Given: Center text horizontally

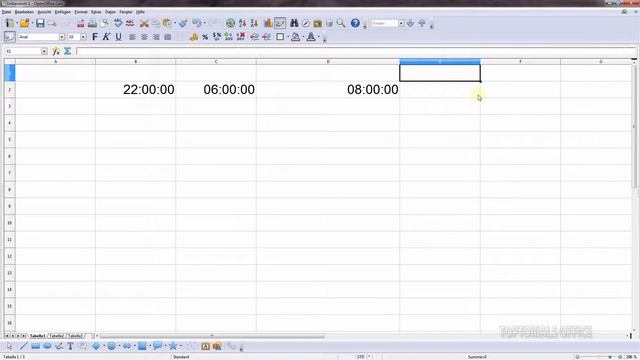Looking at the screenshot, I should pyautogui.click(x=144, y=37).
